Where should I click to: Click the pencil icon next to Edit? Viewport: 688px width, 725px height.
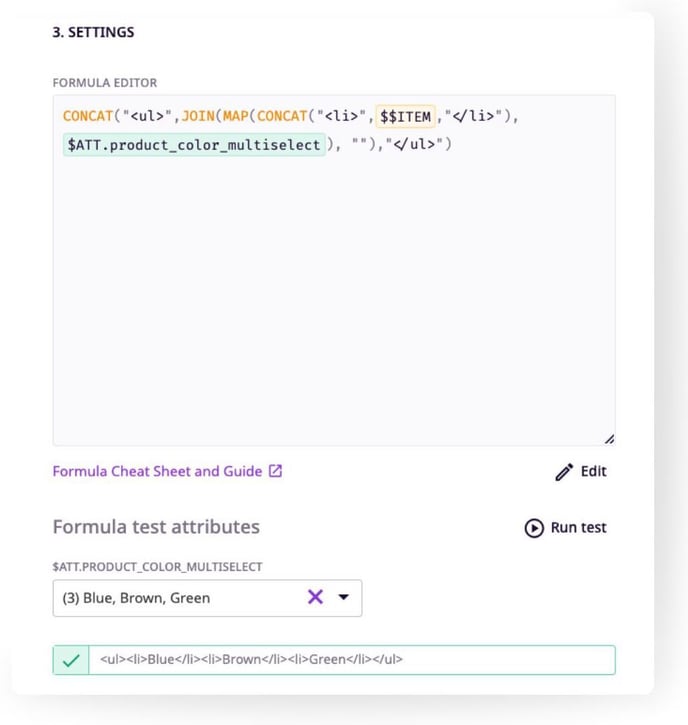564,472
